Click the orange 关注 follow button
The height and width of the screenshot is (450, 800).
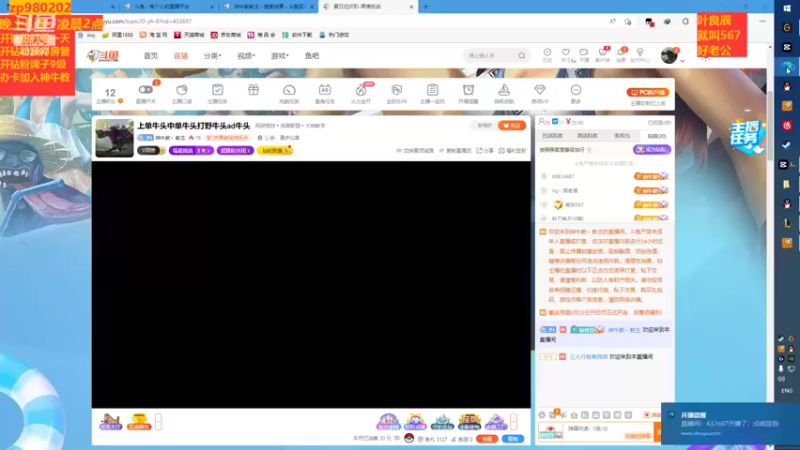coord(512,126)
